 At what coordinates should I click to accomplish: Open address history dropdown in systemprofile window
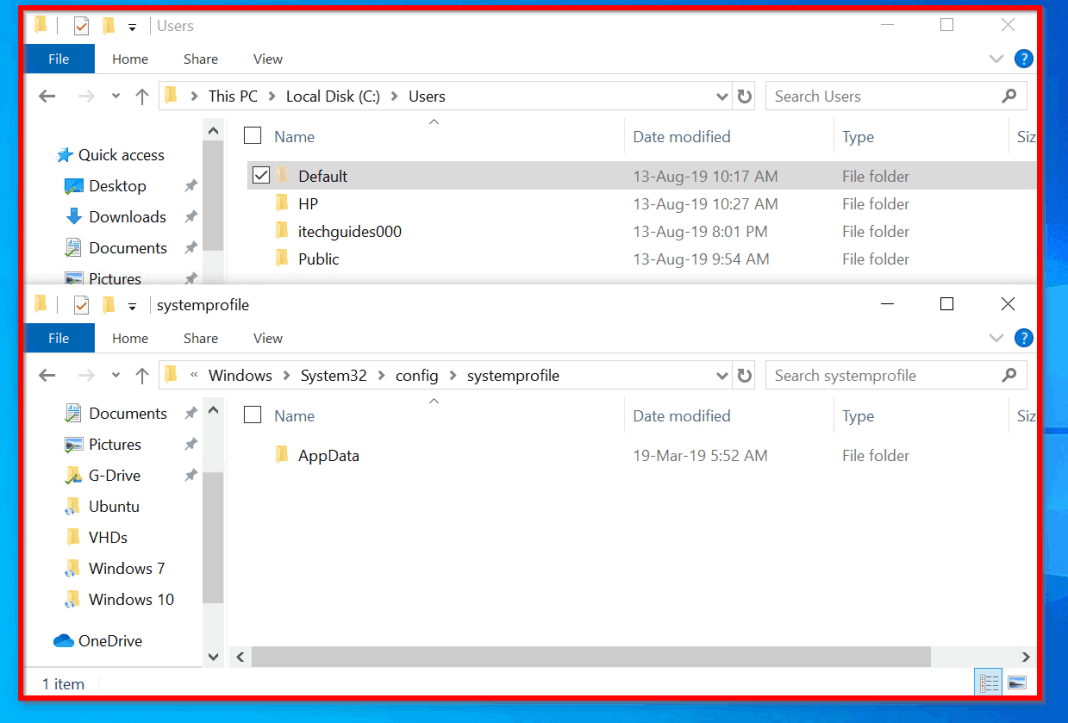722,376
